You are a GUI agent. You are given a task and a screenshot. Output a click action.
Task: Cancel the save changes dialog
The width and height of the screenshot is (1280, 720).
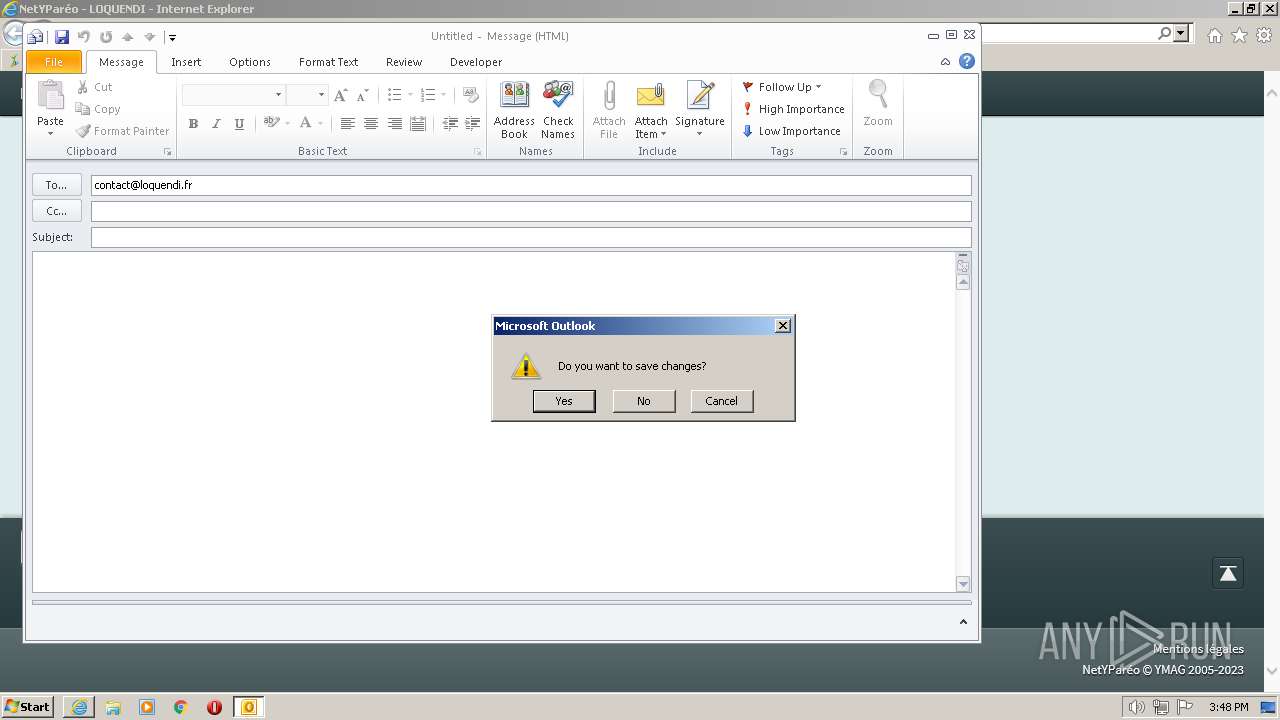click(721, 401)
